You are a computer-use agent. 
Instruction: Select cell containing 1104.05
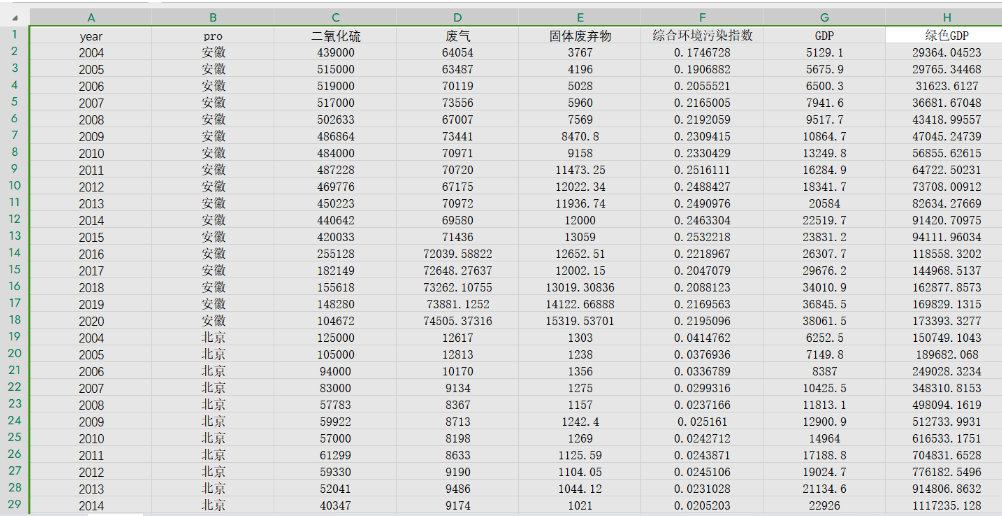(x=580, y=472)
